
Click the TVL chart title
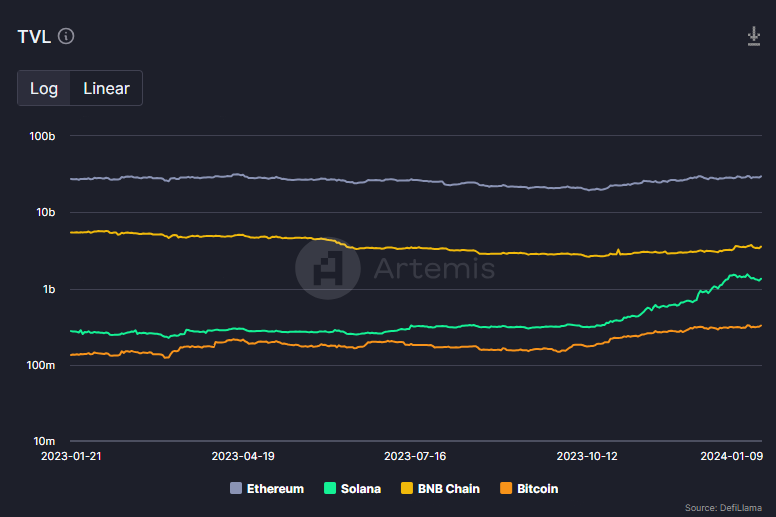coord(34,37)
